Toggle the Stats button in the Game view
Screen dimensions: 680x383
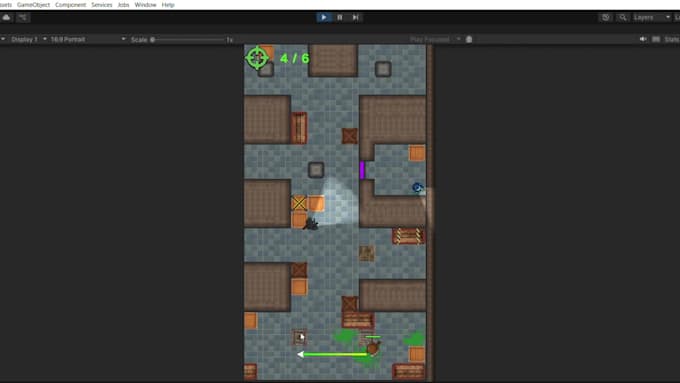671,39
